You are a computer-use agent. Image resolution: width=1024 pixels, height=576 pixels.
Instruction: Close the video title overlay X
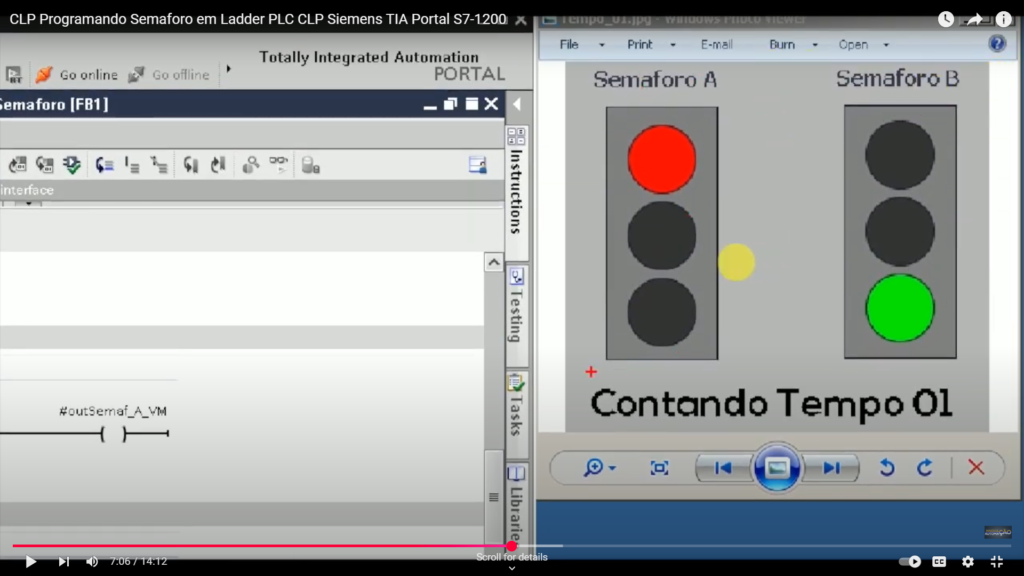[520, 20]
